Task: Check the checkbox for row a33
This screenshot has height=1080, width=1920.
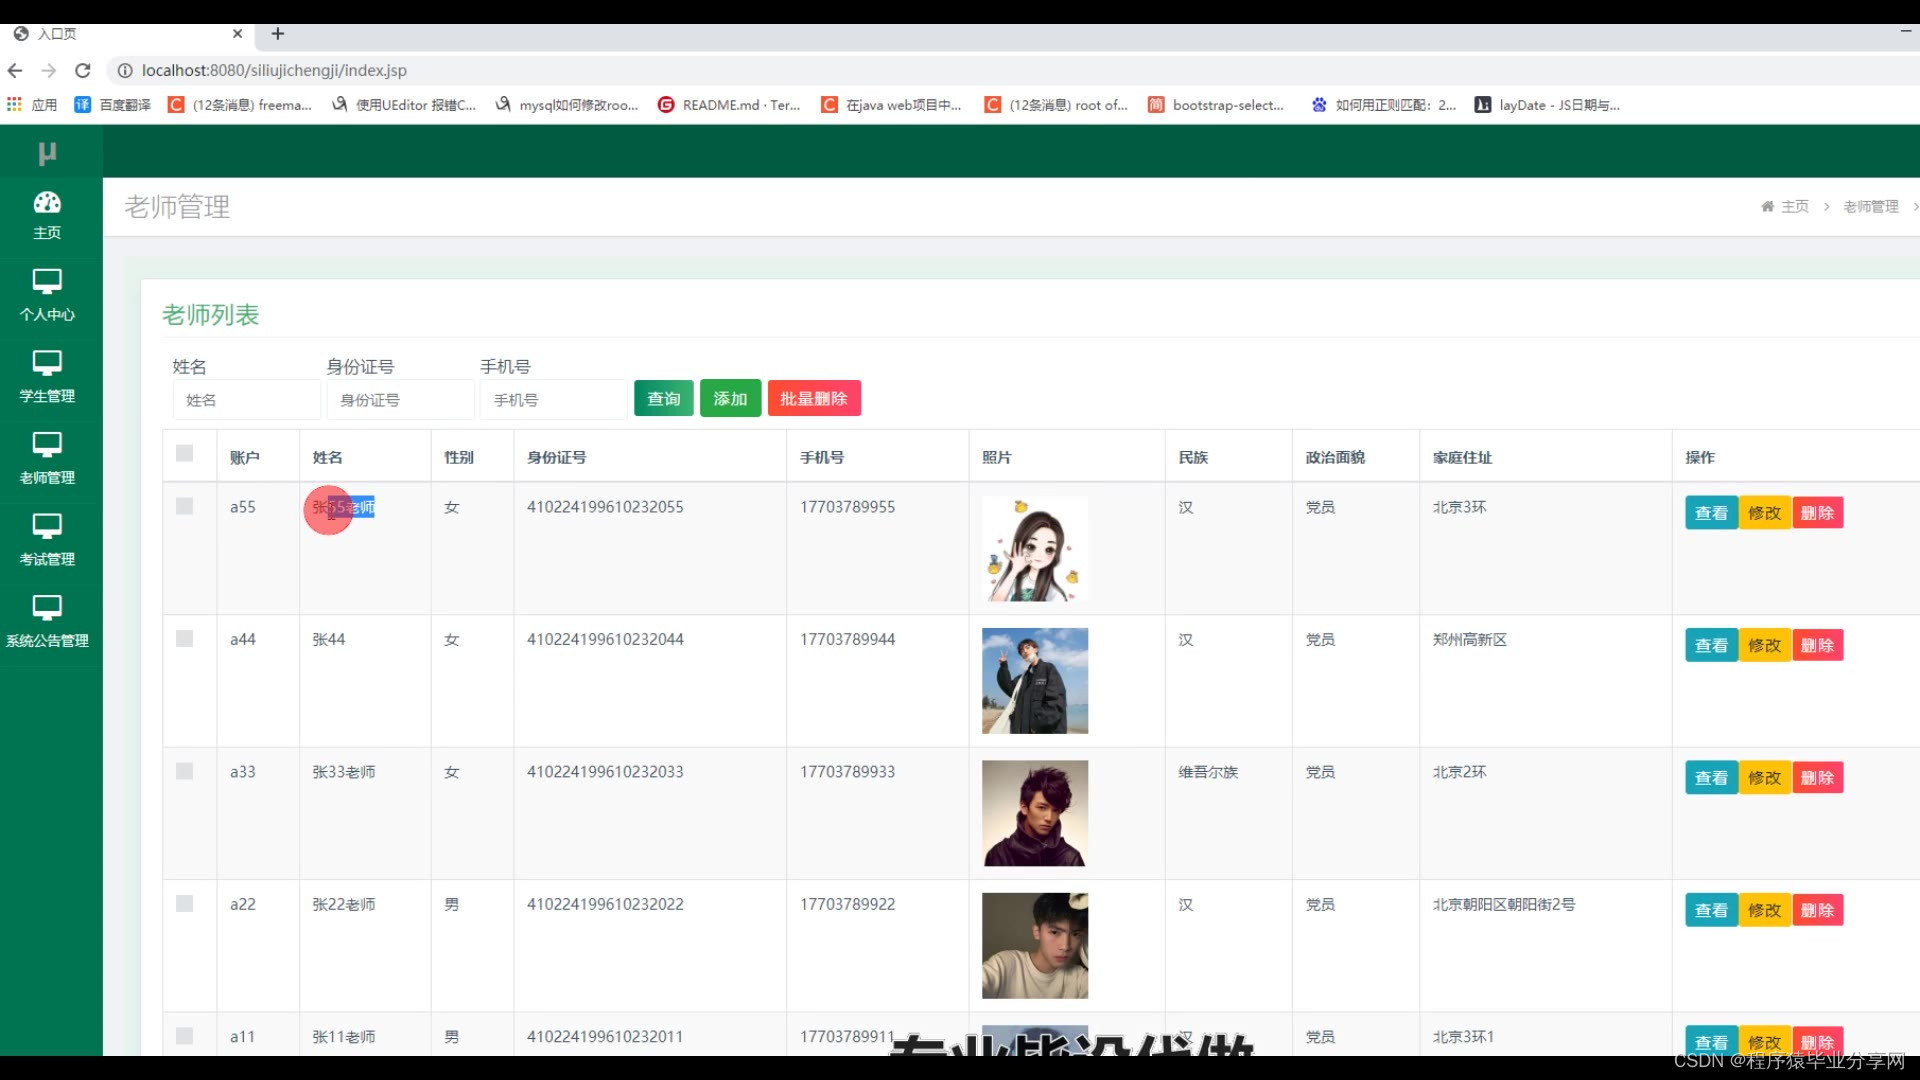Action: (184, 771)
